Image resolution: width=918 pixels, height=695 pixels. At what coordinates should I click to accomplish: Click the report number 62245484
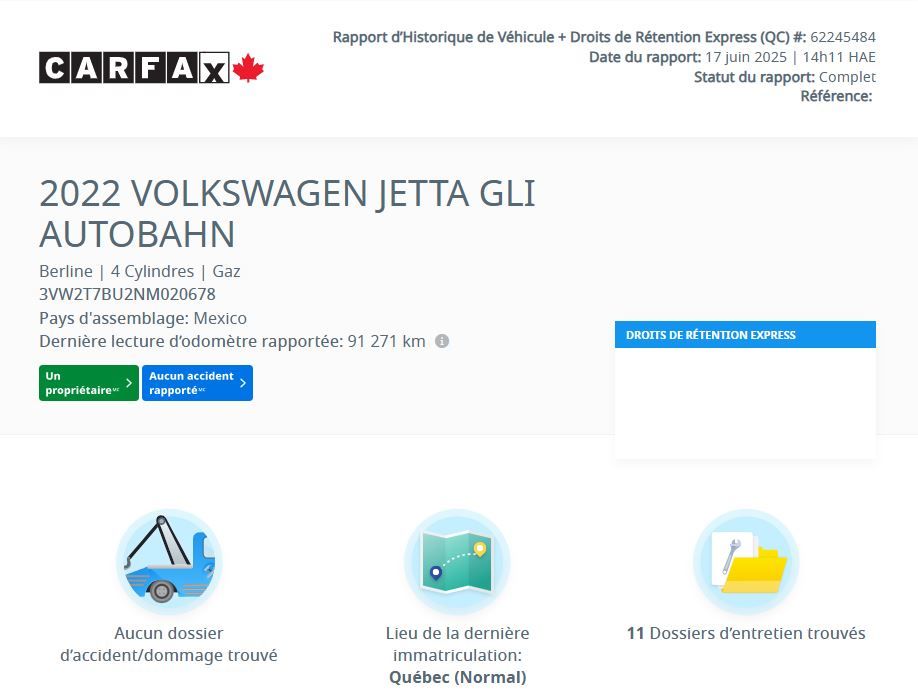[843, 37]
